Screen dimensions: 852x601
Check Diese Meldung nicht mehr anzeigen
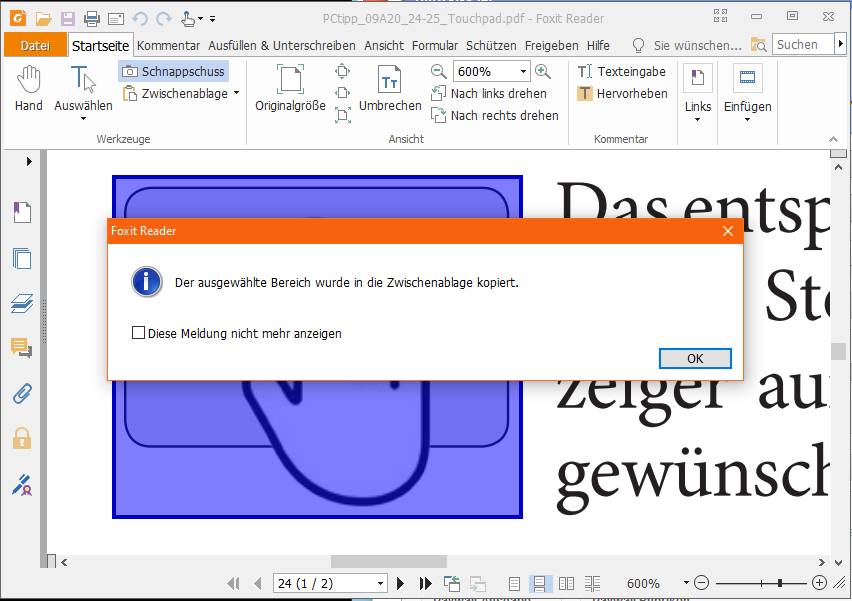(138, 333)
